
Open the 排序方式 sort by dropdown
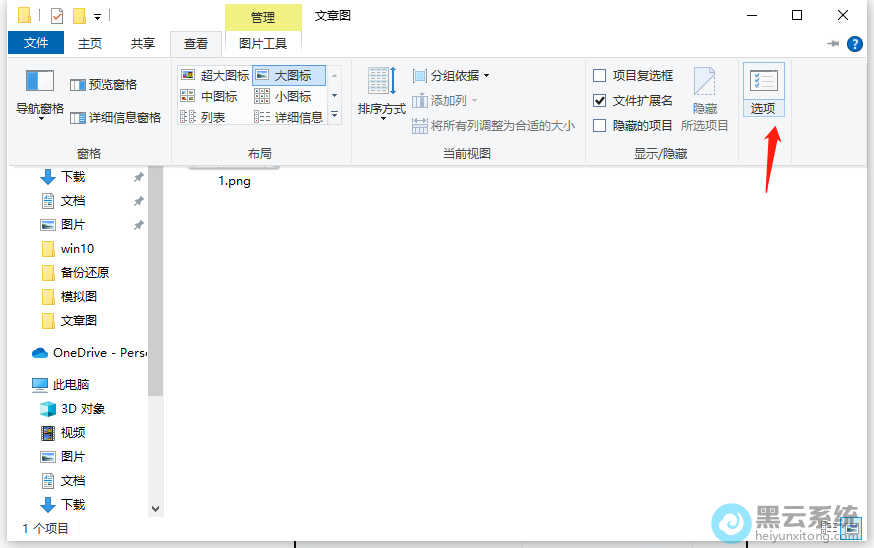tap(382, 96)
